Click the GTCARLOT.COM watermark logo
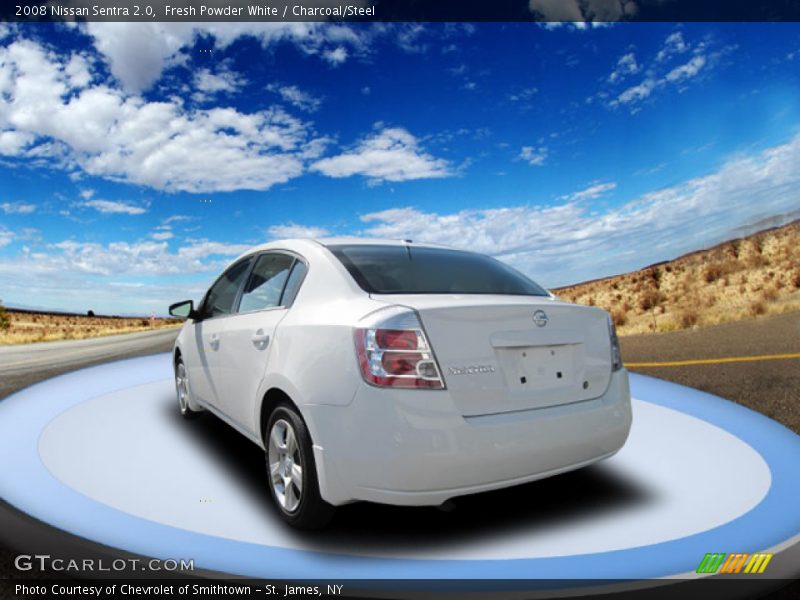Image resolution: width=800 pixels, height=600 pixels. pos(104,564)
